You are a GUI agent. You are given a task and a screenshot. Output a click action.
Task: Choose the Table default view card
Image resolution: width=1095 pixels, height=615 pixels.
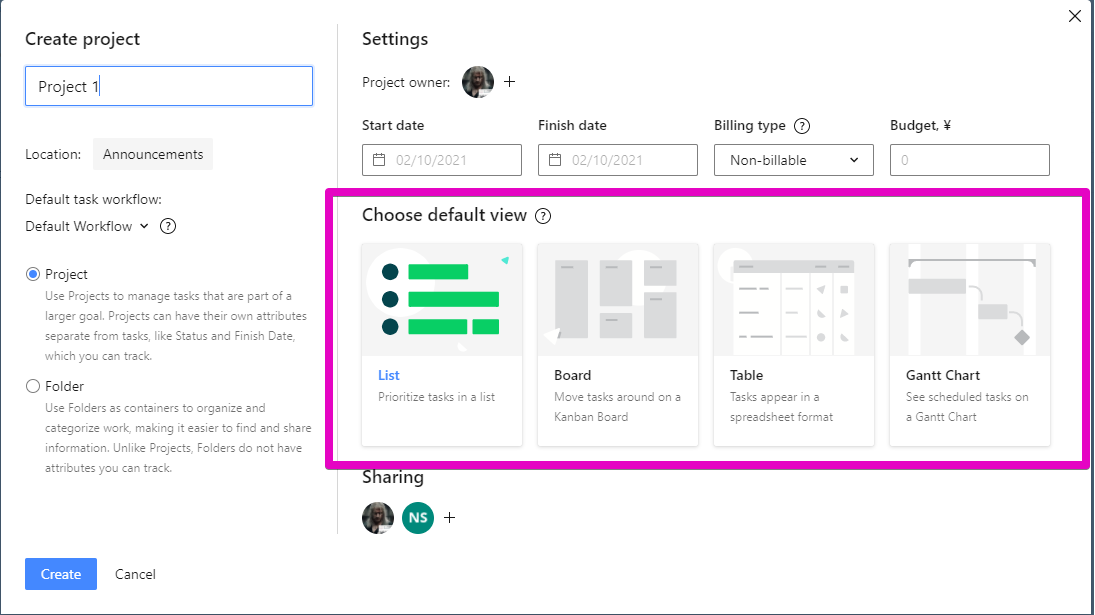click(x=794, y=345)
